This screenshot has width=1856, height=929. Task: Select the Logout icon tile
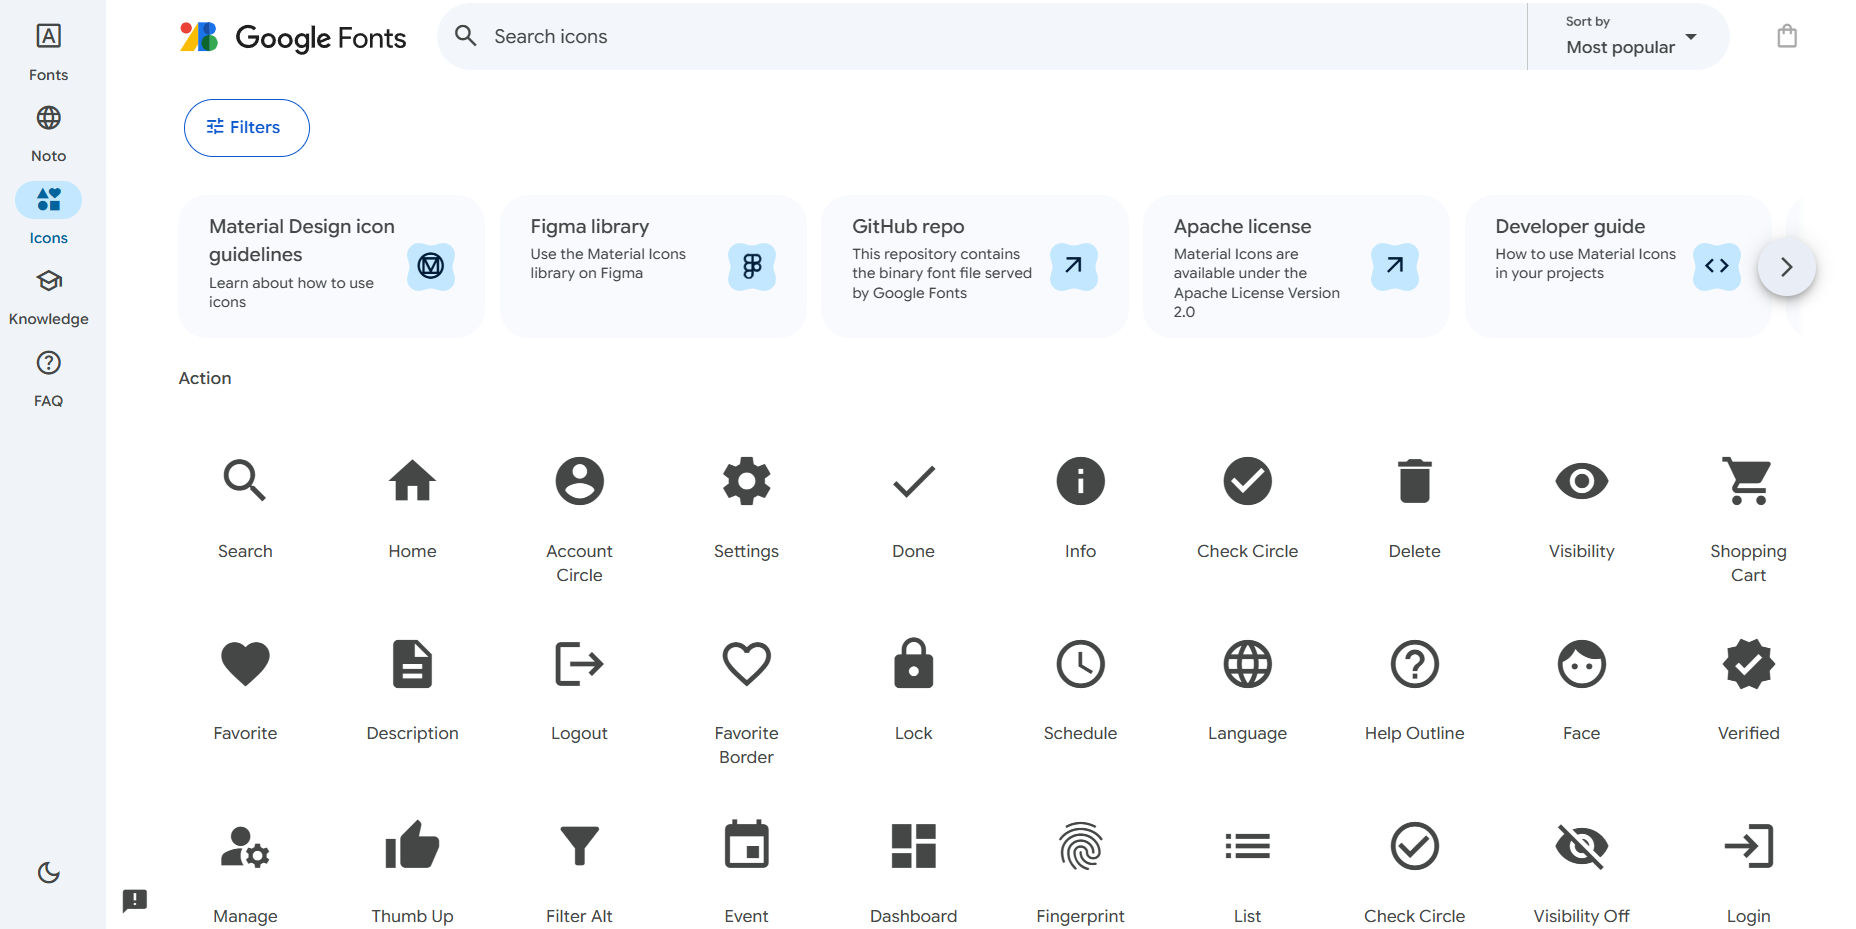(x=579, y=664)
